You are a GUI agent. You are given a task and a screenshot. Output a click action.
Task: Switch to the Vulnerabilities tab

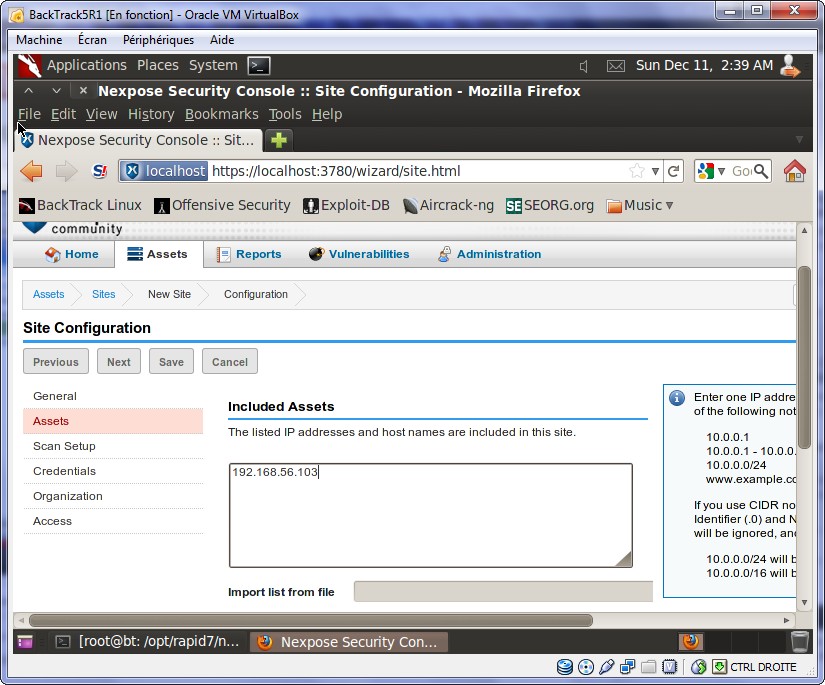click(x=359, y=254)
